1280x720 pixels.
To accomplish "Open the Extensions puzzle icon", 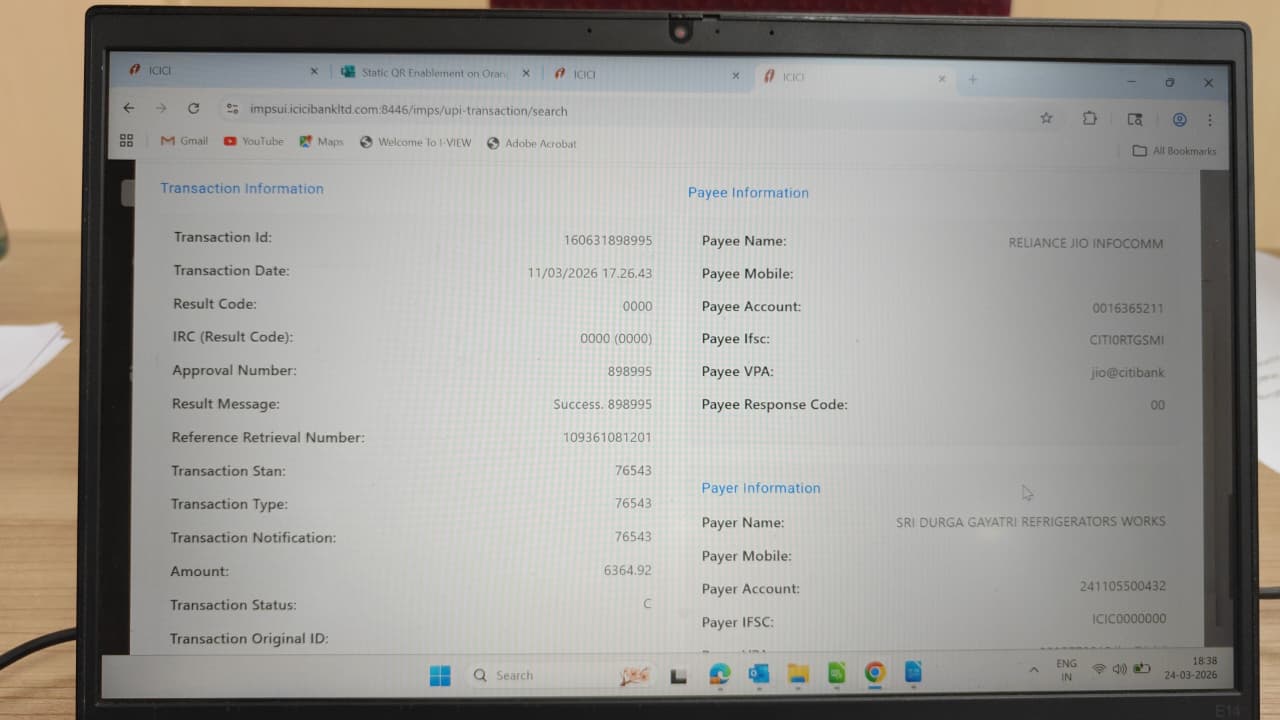I will (1090, 118).
